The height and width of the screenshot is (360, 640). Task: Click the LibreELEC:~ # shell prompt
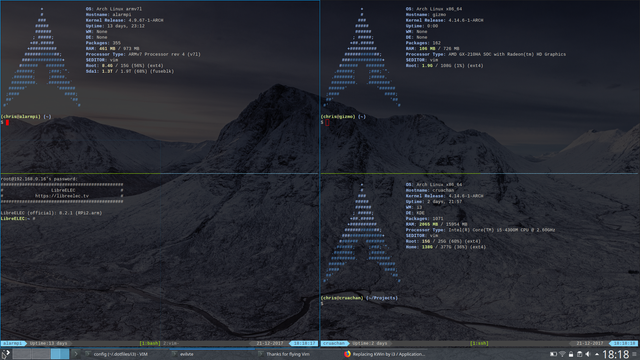point(18,219)
